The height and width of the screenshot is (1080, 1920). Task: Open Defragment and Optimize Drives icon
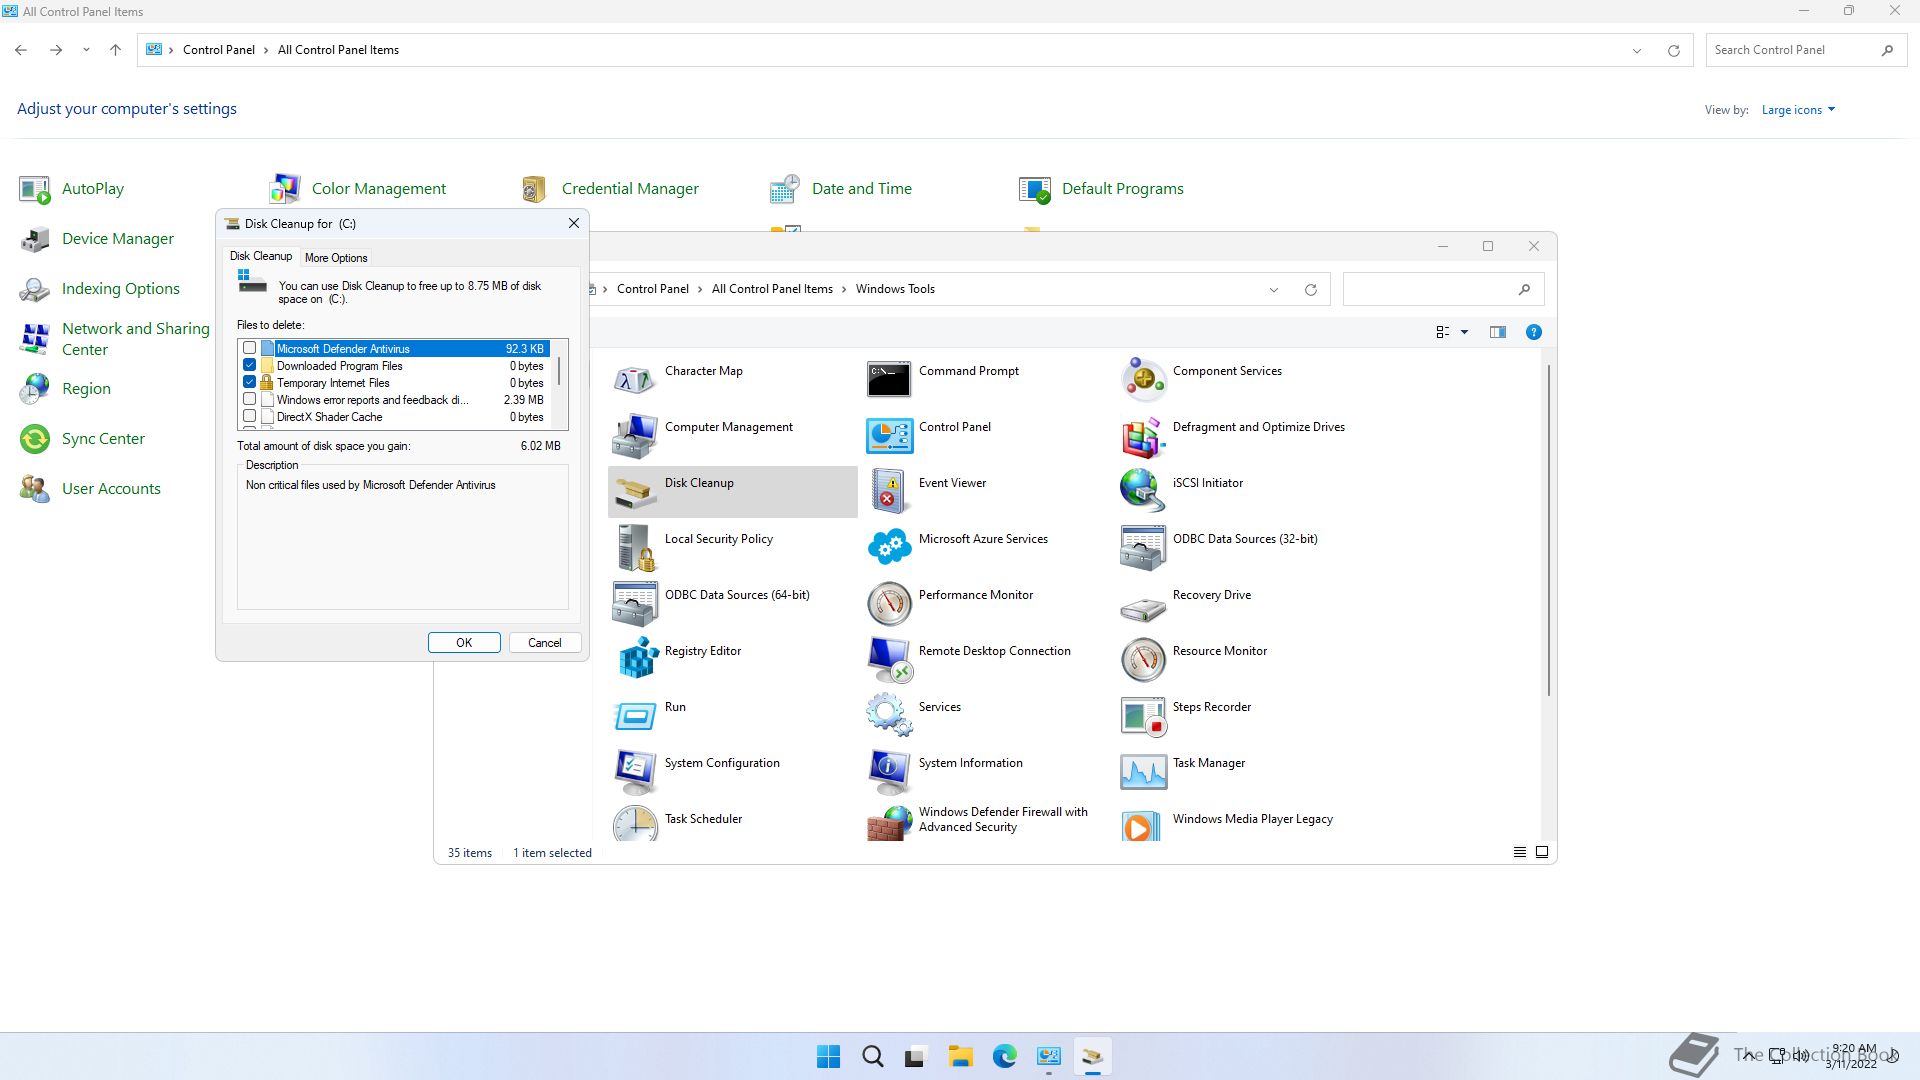coord(1142,436)
